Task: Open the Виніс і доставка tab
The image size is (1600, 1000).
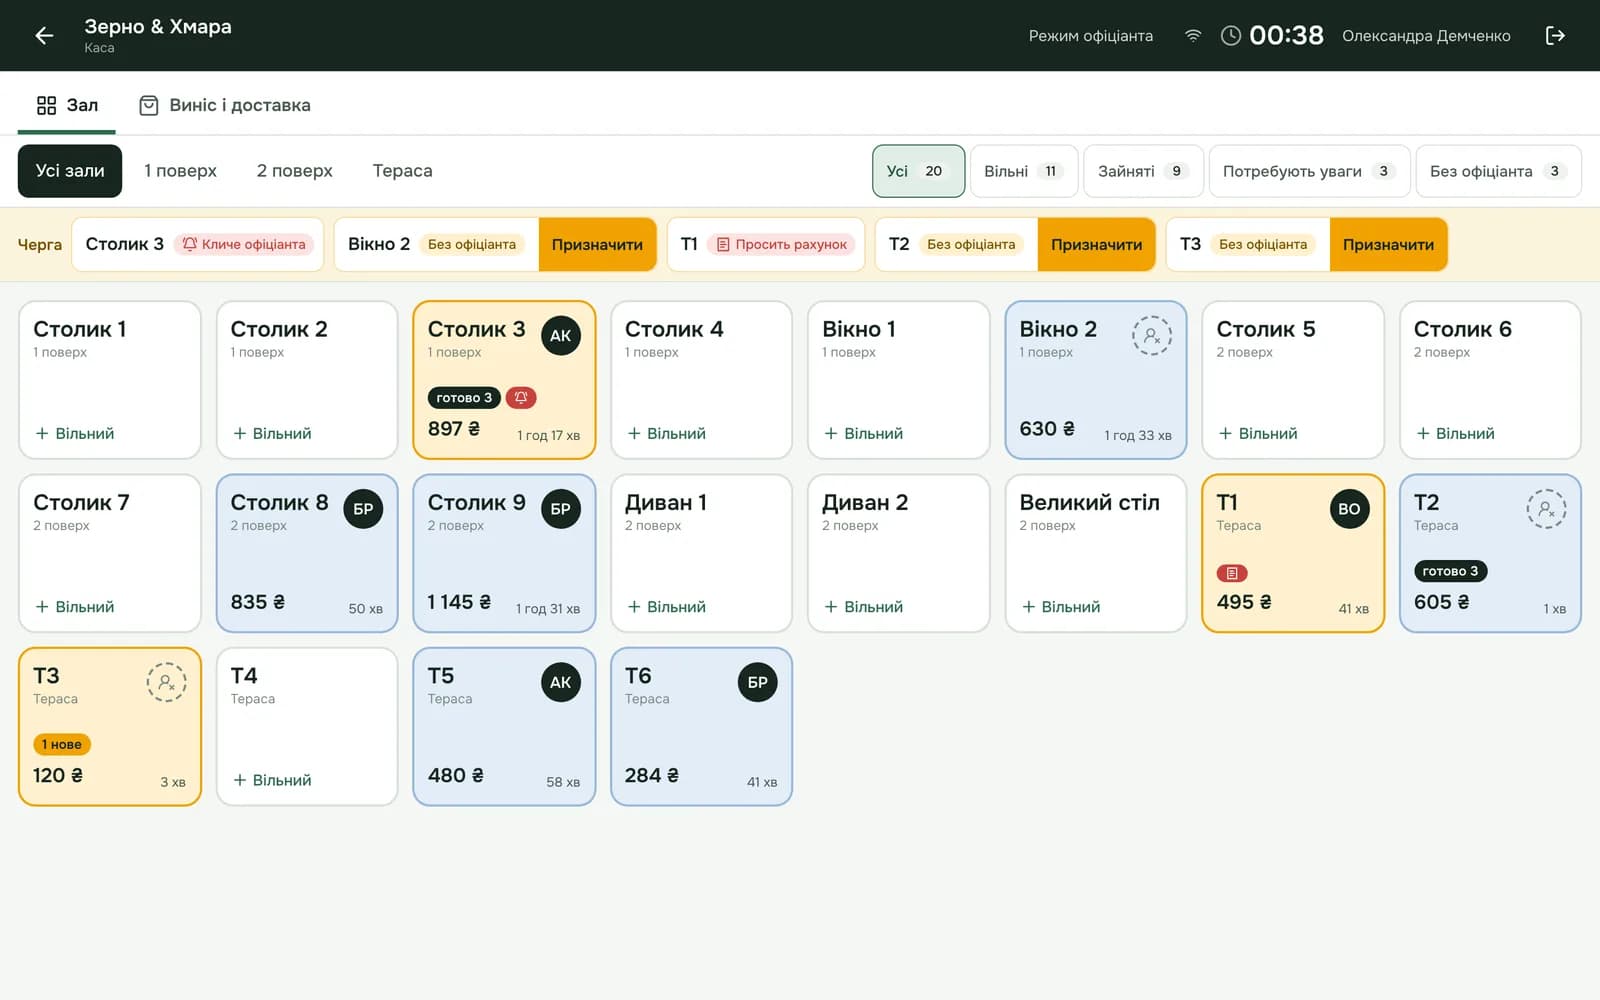Action: [225, 105]
